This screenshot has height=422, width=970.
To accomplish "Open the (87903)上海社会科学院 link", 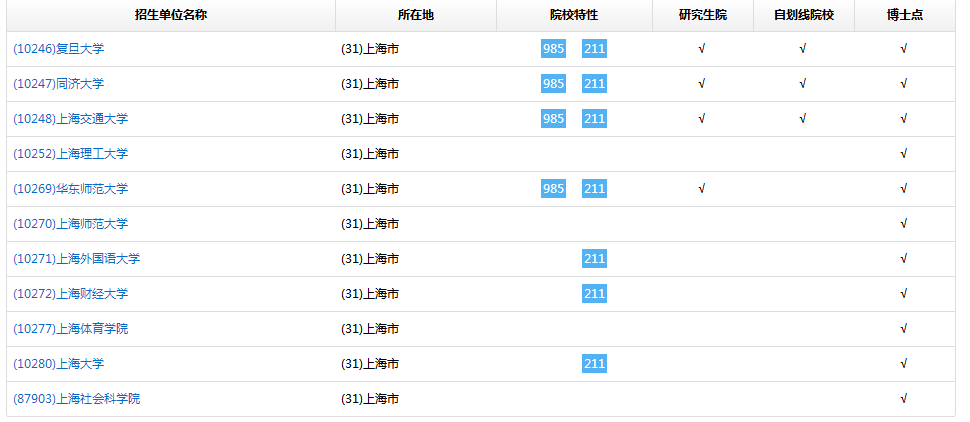I will coord(77,398).
